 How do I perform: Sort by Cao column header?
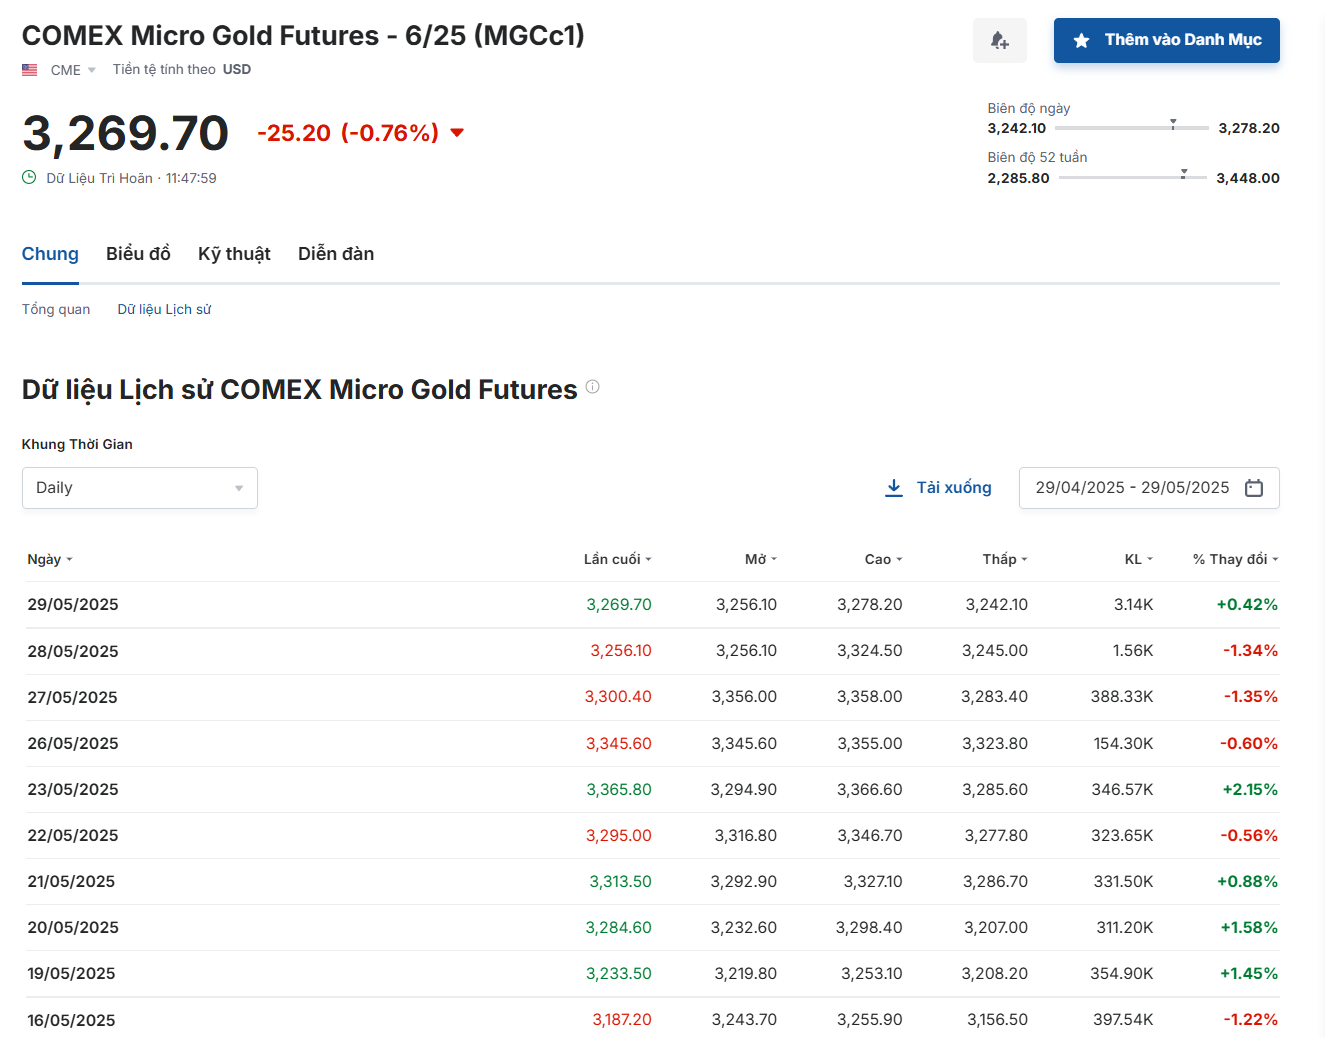[883, 559]
